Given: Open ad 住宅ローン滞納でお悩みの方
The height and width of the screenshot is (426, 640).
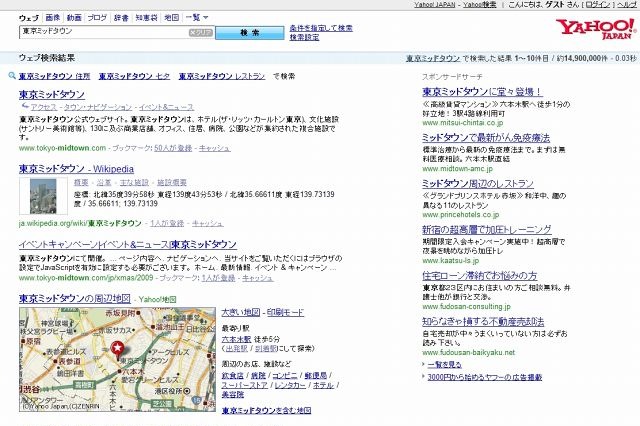Looking at the screenshot, I should [480, 275].
